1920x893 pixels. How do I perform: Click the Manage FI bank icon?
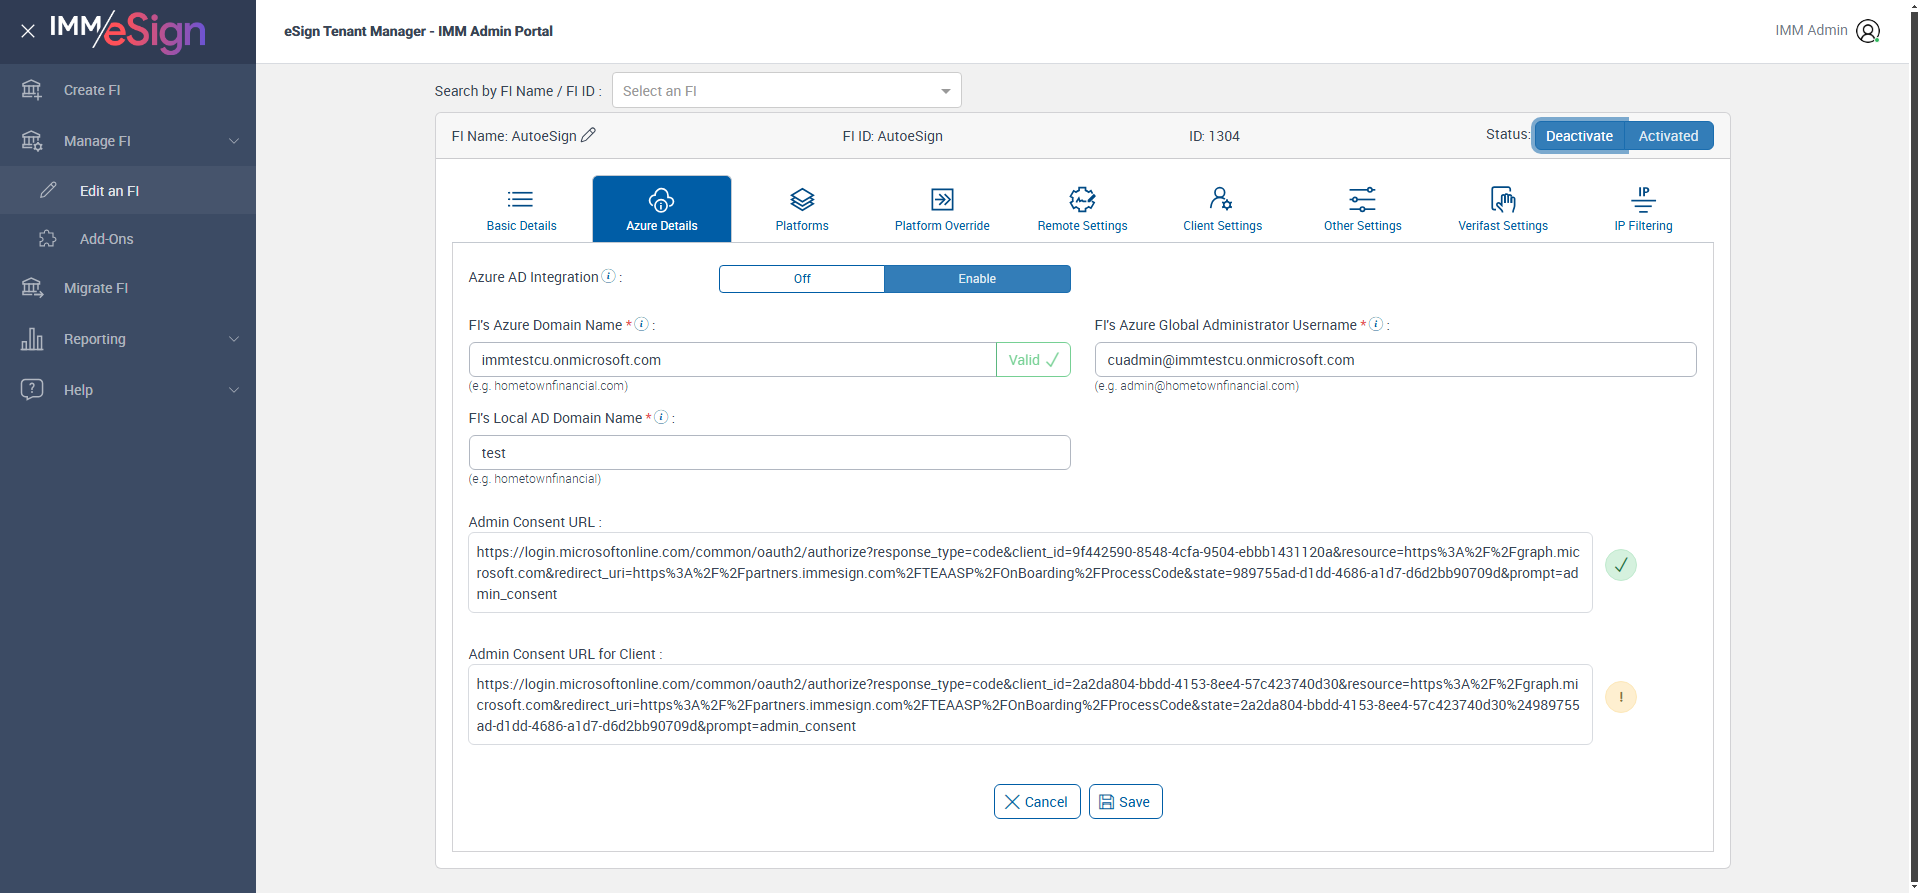32,141
